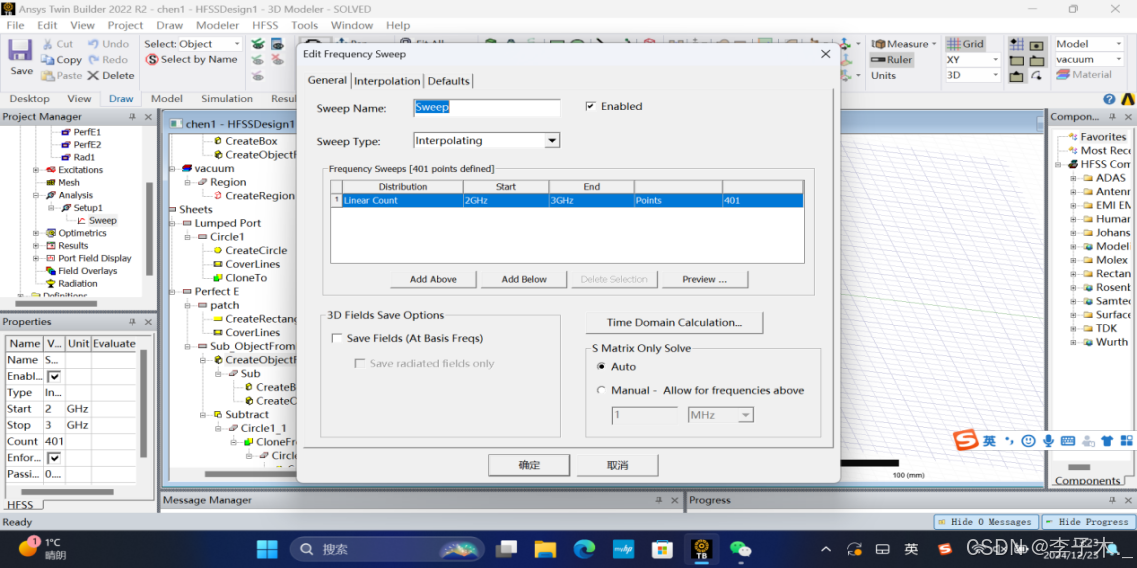Click Hide 0 Messages button
The width and height of the screenshot is (1137, 568).
(985, 522)
